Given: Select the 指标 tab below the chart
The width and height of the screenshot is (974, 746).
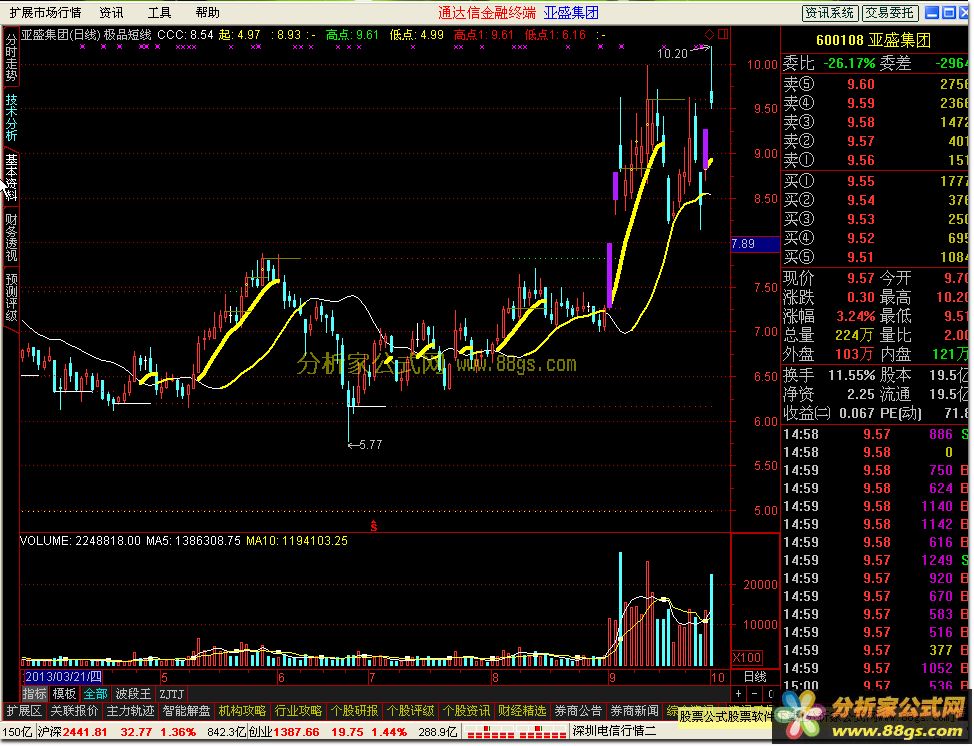Looking at the screenshot, I should click(x=35, y=694).
